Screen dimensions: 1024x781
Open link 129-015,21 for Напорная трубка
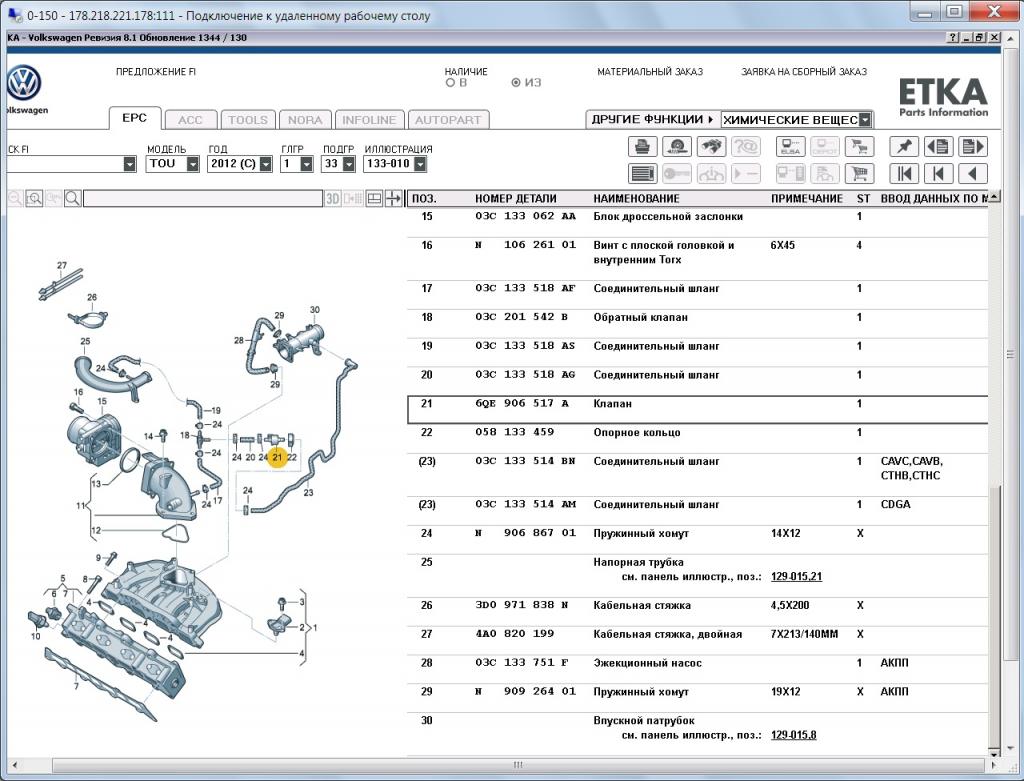tap(796, 577)
